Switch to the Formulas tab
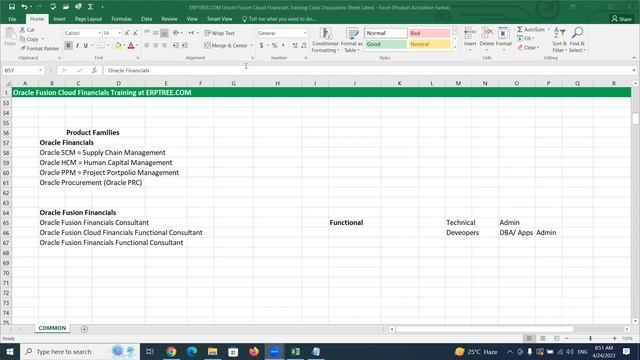Viewport: 640px width, 360px height. (121, 19)
